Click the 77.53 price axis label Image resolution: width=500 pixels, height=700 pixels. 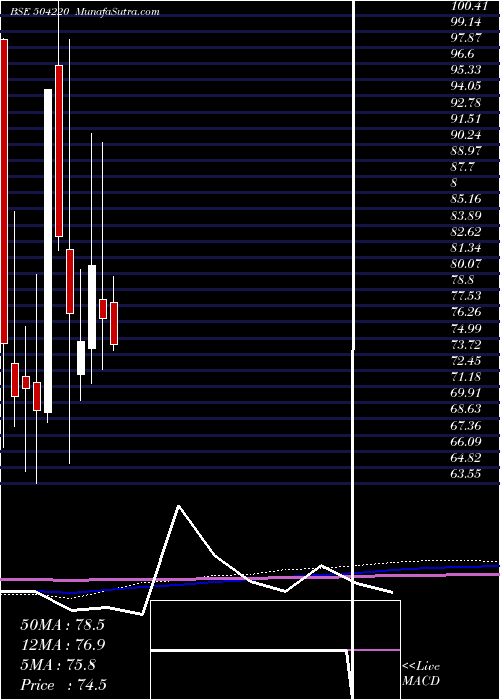point(466,296)
